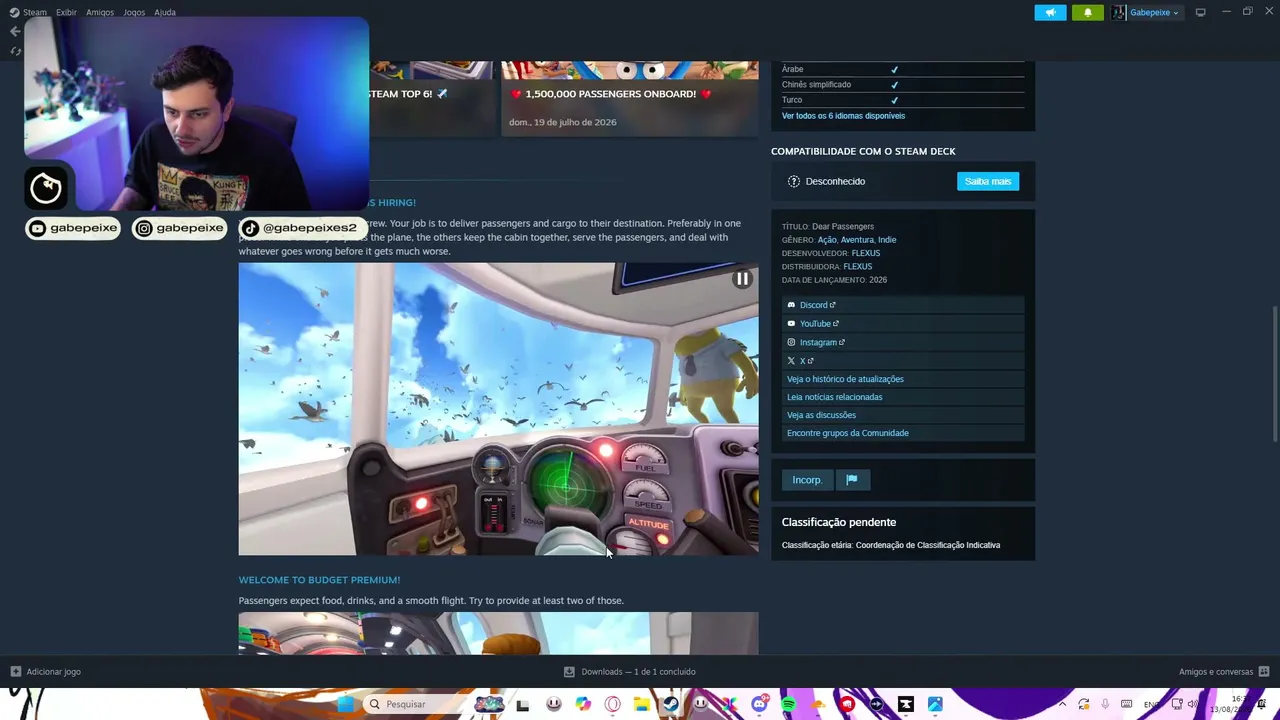Click the cockpit gameplay video

click(x=498, y=409)
